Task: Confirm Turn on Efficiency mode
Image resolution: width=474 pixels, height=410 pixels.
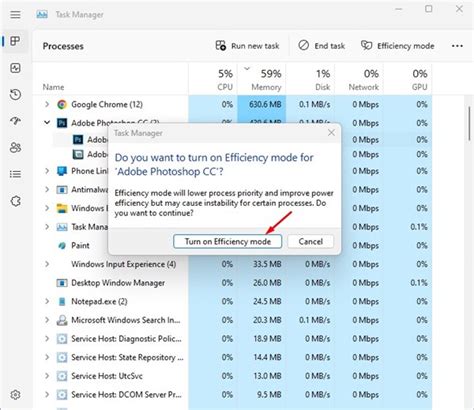Action: 228,241
